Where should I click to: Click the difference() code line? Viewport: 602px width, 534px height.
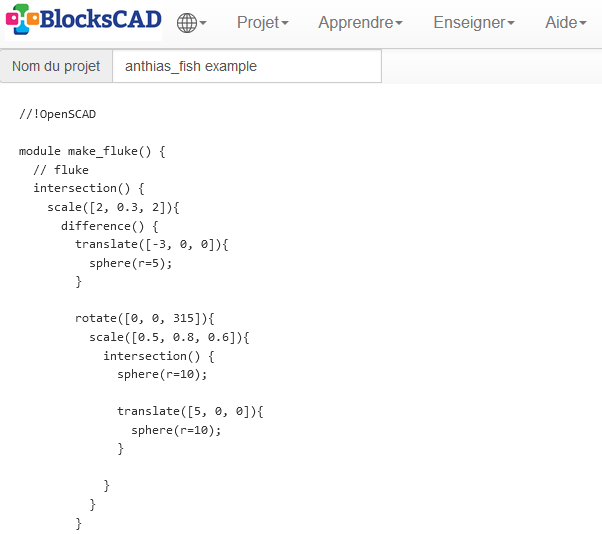tap(109, 226)
